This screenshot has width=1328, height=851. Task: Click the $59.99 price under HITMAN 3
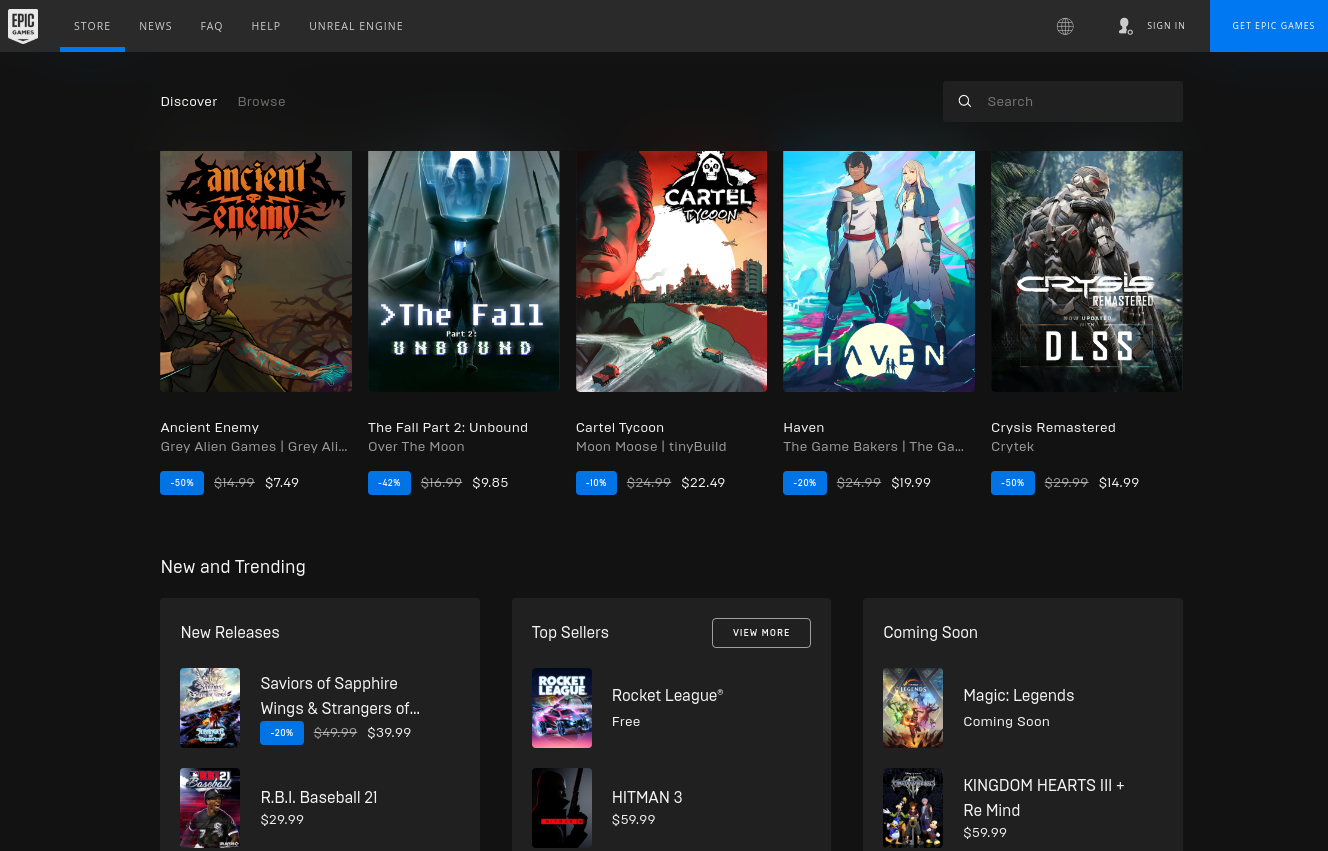(634, 819)
